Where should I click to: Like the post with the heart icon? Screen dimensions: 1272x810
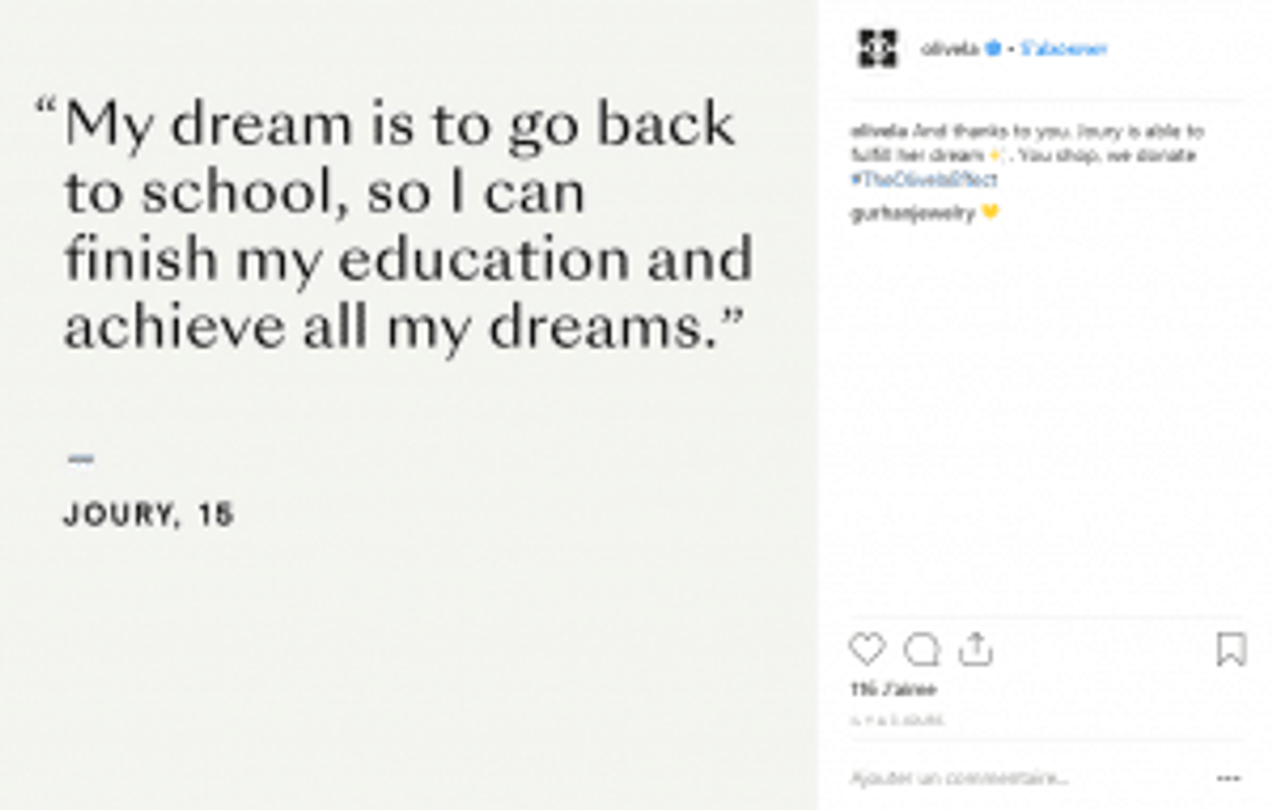[x=867, y=650]
